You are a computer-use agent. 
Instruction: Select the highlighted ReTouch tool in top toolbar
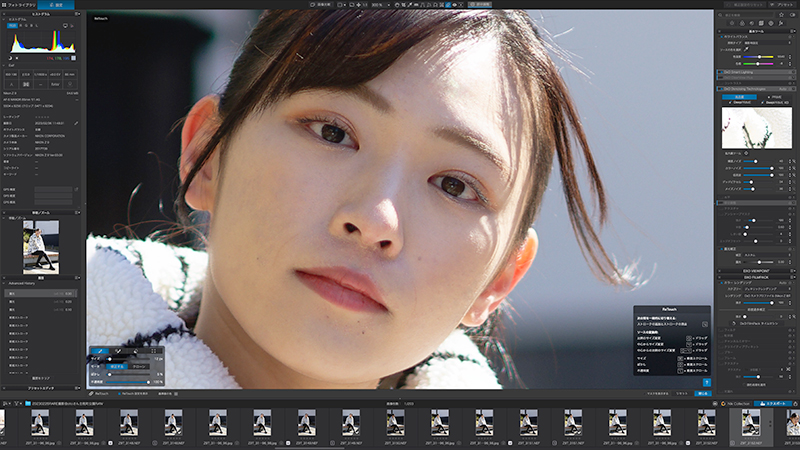tap(448, 5)
